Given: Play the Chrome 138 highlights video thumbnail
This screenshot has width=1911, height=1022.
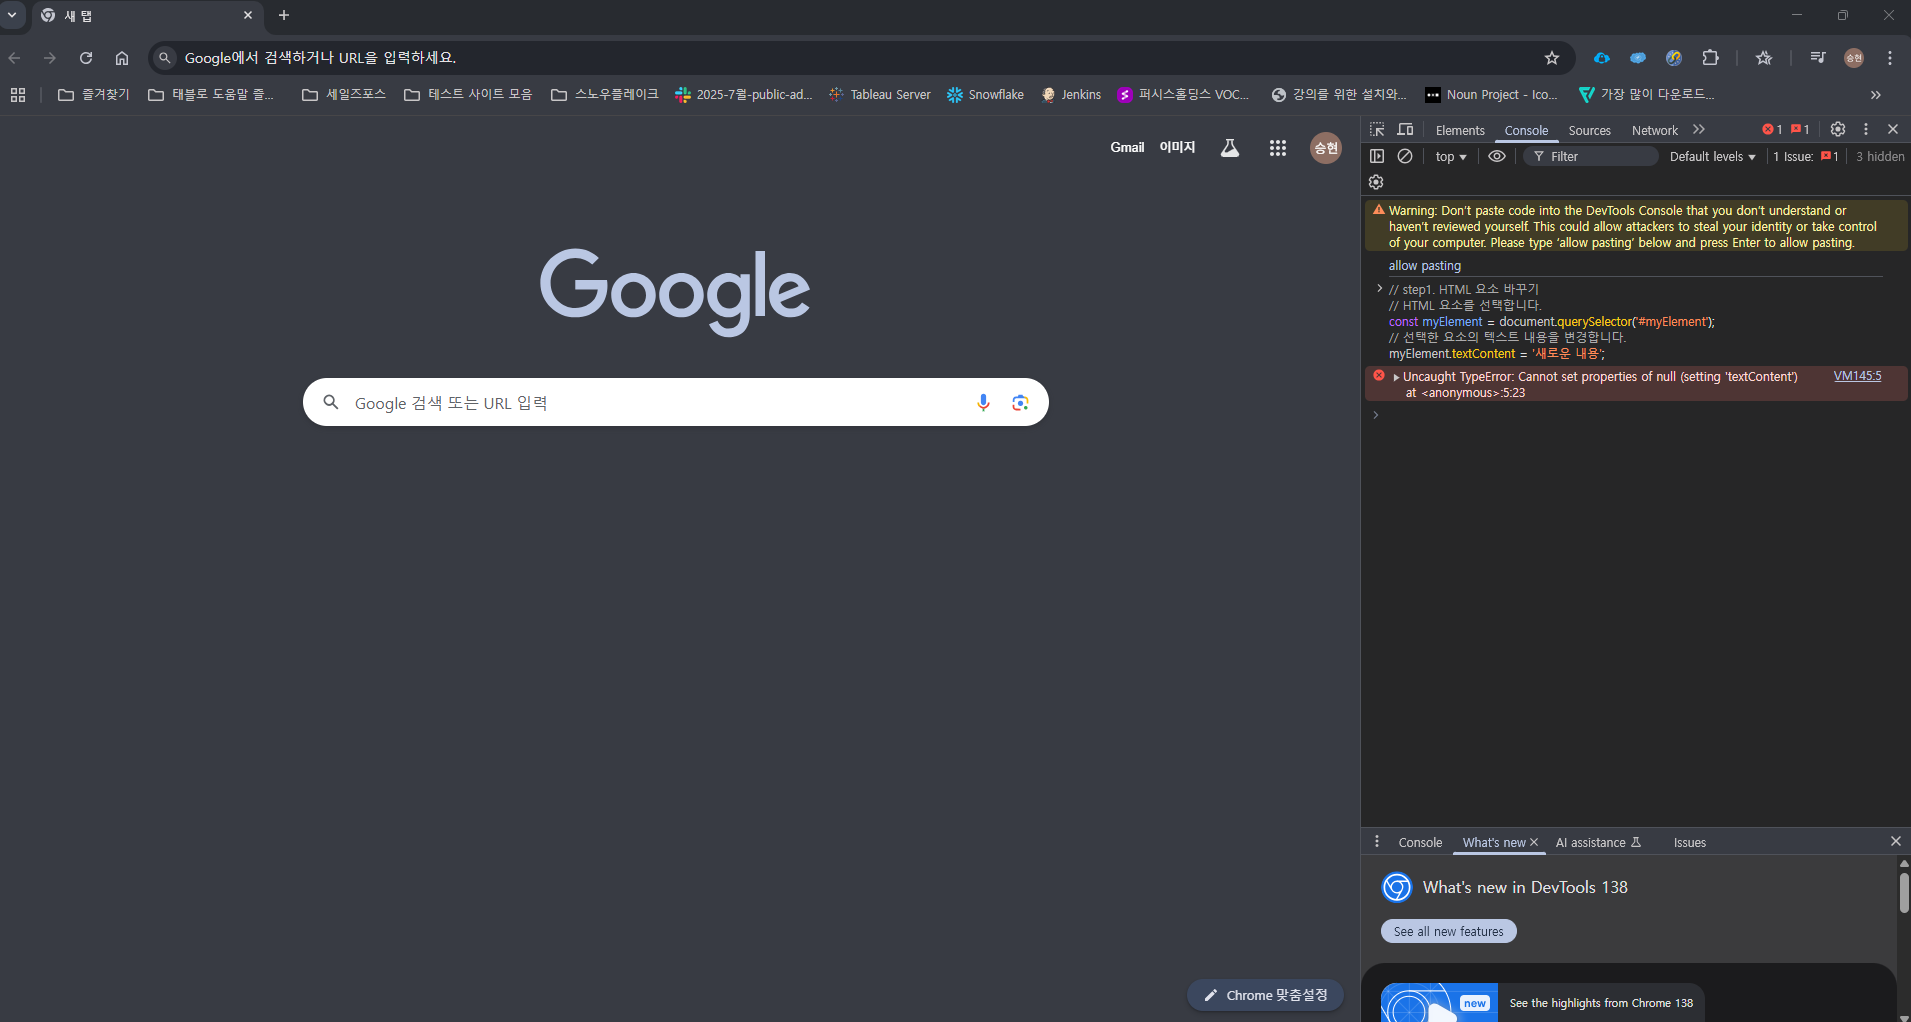Looking at the screenshot, I should click(x=1439, y=1002).
